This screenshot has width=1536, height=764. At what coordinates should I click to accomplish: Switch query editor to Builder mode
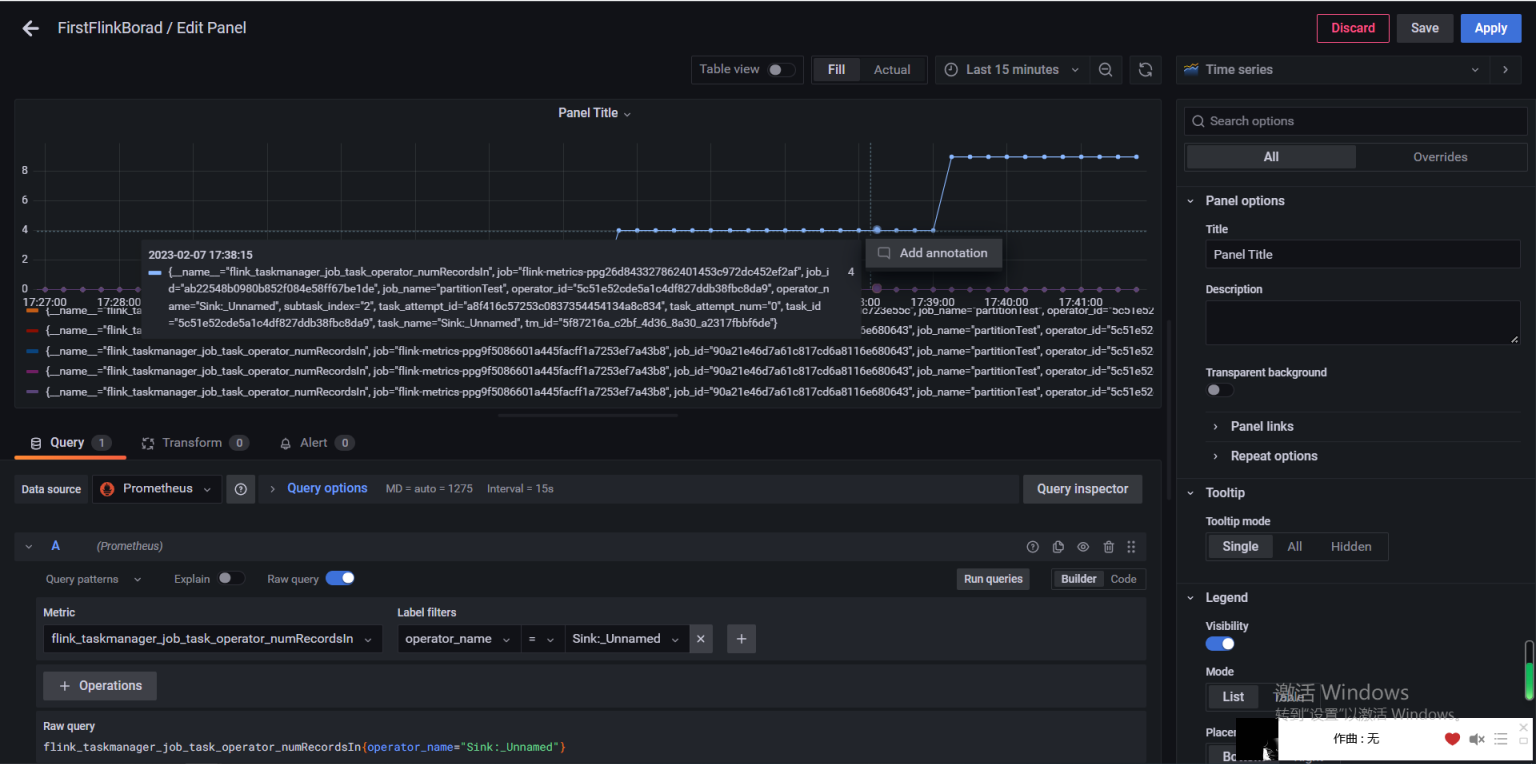coord(1079,579)
